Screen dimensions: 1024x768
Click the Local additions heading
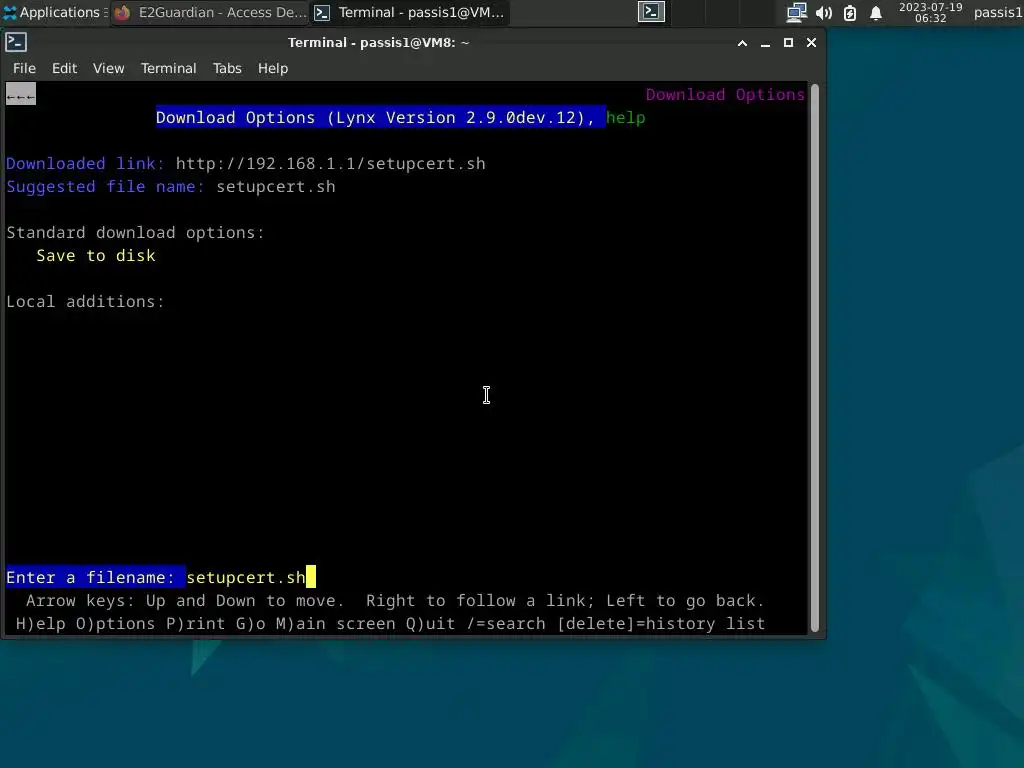coord(85,302)
